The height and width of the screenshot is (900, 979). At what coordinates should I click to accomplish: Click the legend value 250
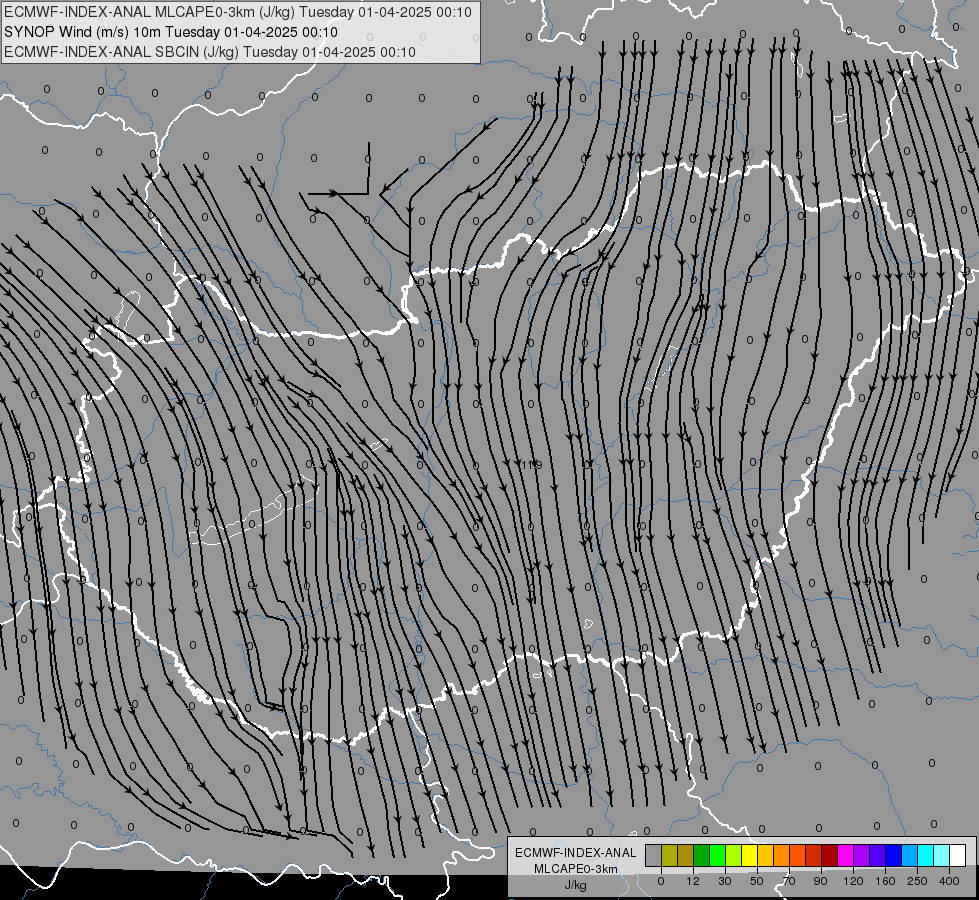(917, 881)
